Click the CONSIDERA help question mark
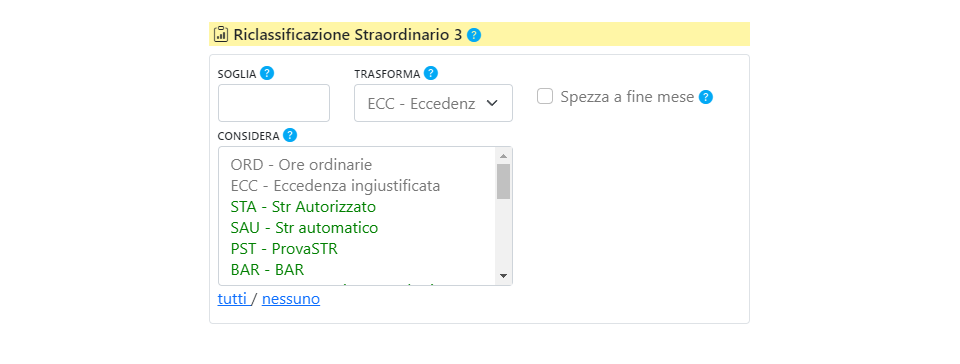 coord(290,135)
